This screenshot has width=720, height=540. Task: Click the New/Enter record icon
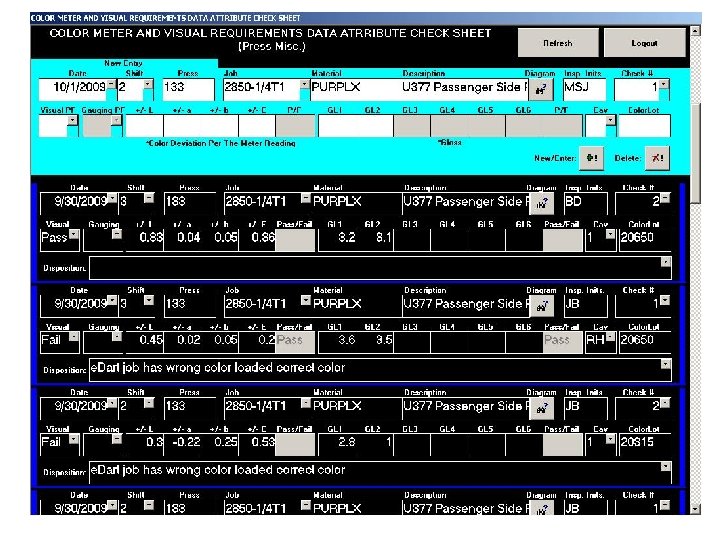[591, 158]
